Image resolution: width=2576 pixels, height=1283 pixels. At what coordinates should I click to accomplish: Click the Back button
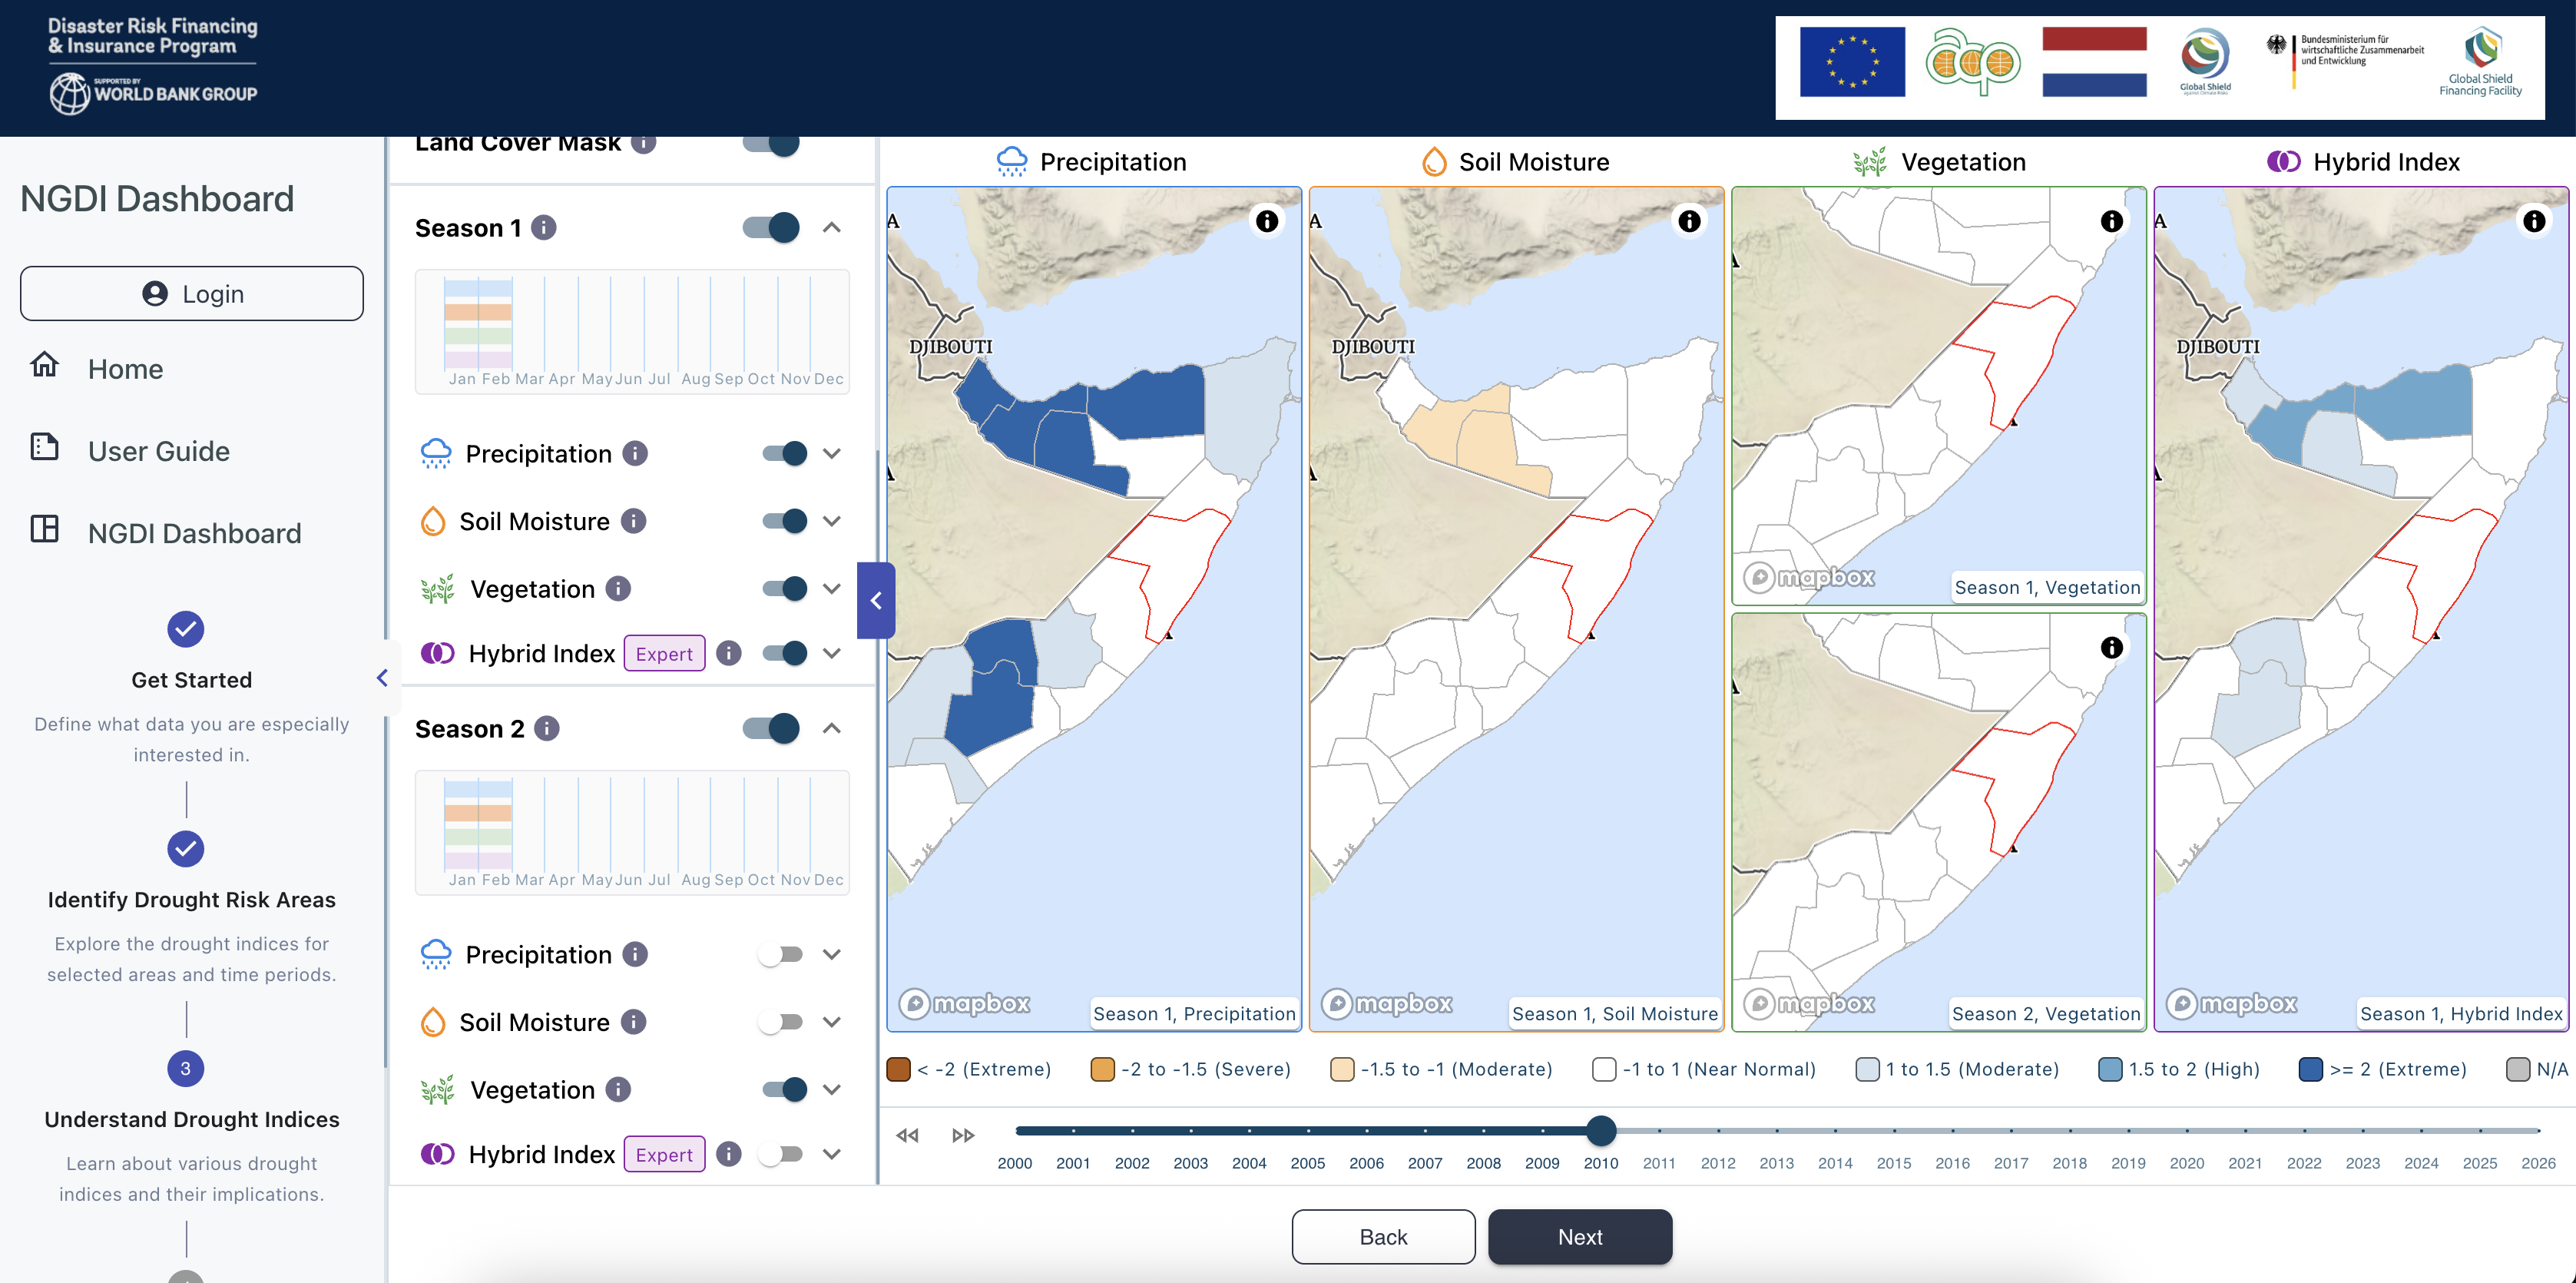point(1383,1237)
